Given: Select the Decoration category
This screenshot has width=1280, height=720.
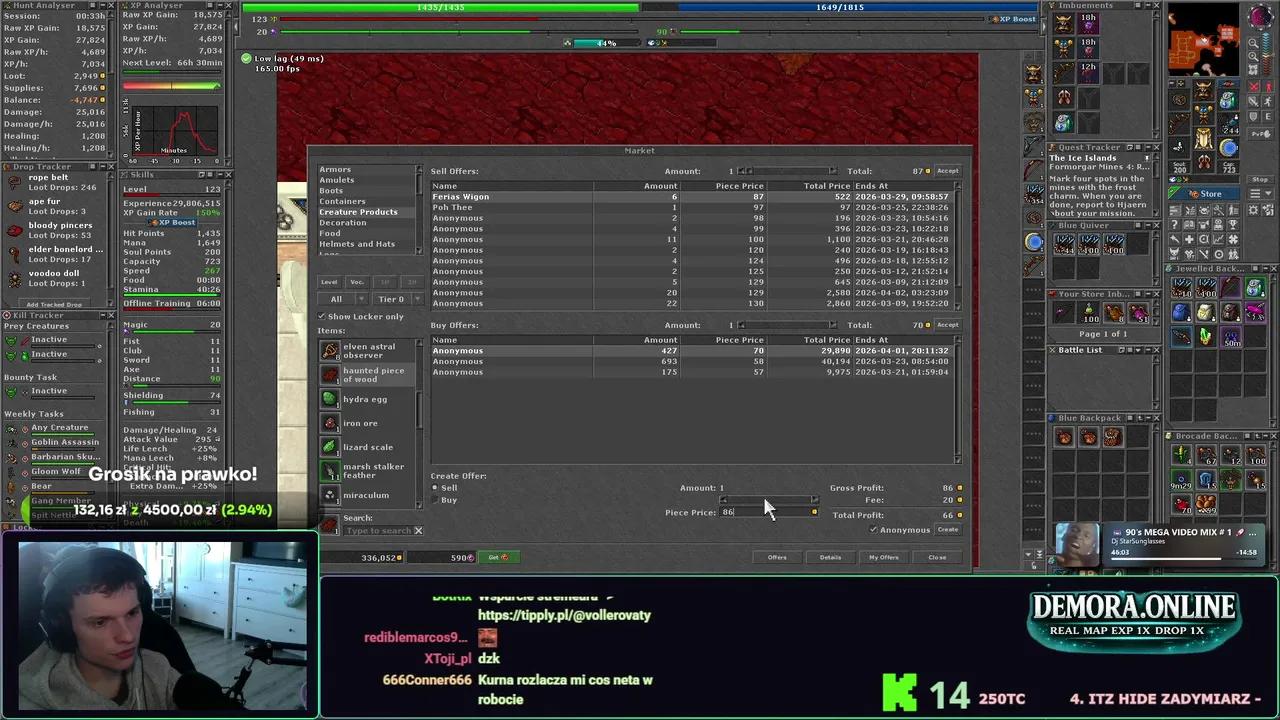Looking at the screenshot, I should click(343, 222).
